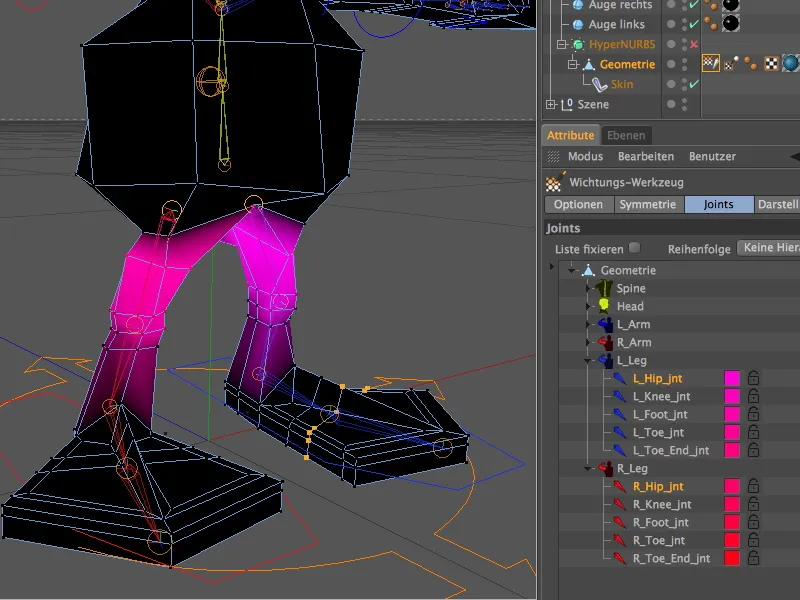Open the Modus menu
Image resolution: width=800 pixels, height=600 pixels.
coord(585,157)
